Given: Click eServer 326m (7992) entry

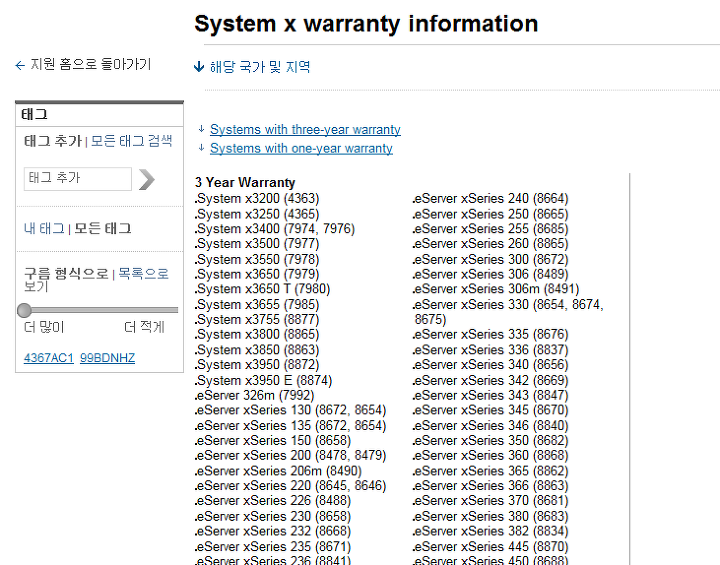Looking at the screenshot, I should tap(254, 396).
